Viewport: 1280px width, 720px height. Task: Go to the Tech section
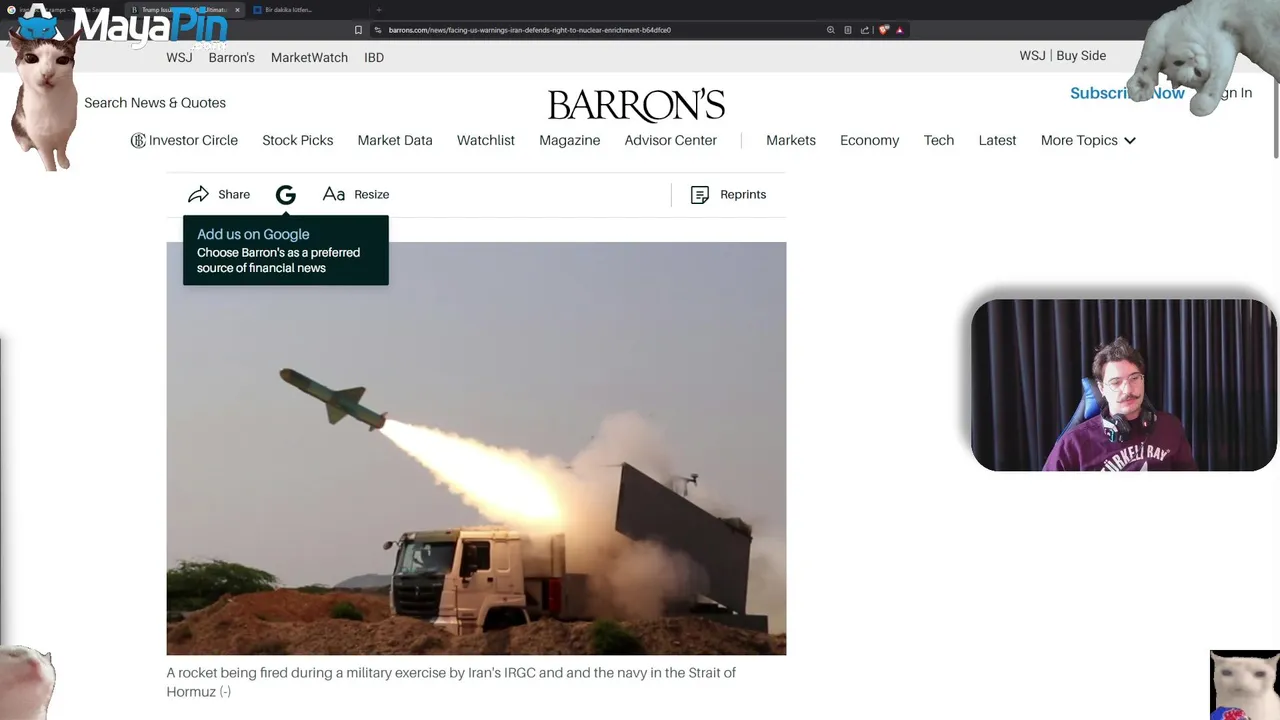point(939,141)
